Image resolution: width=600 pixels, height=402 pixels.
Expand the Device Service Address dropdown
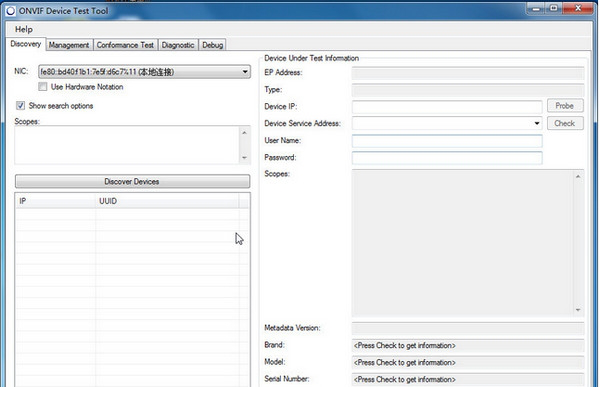point(537,123)
